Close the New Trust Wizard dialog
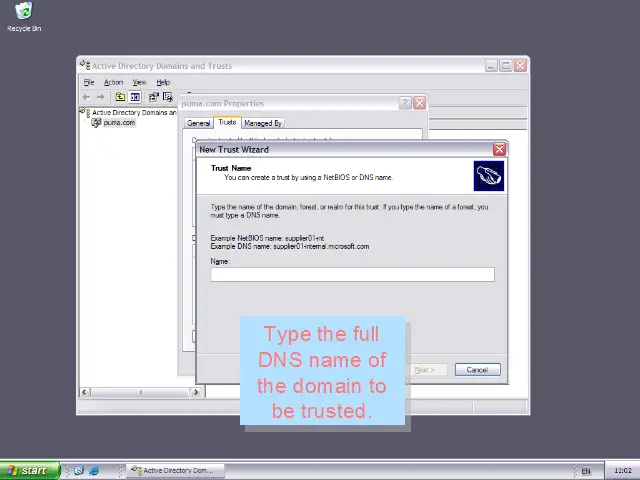Image resolution: width=640 pixels, height=480 pixels. pyautogui.click(x=499, y=149)
